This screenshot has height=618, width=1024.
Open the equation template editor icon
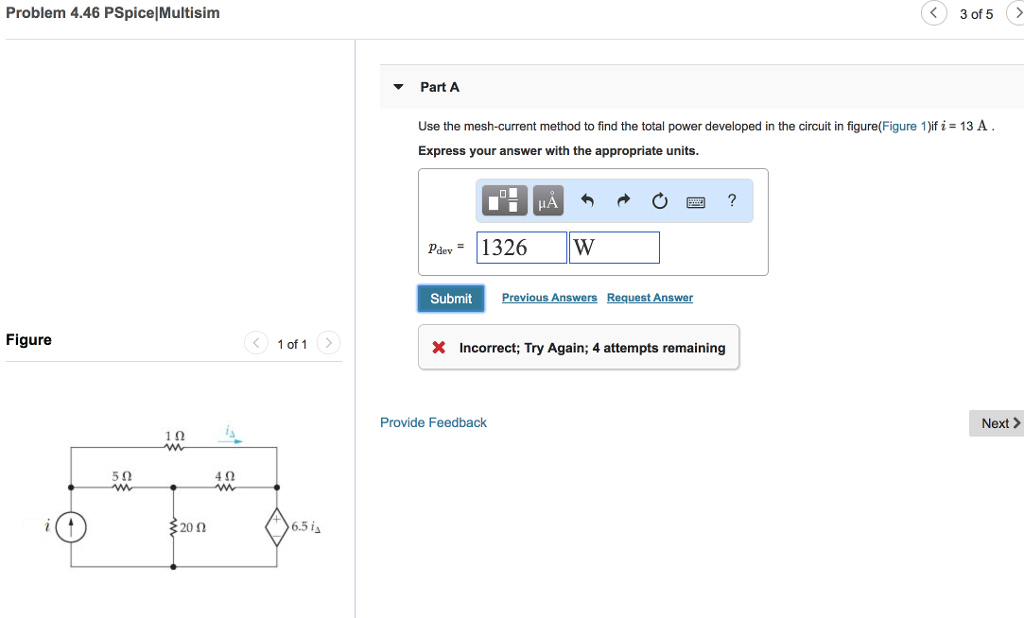click(504, 200)
